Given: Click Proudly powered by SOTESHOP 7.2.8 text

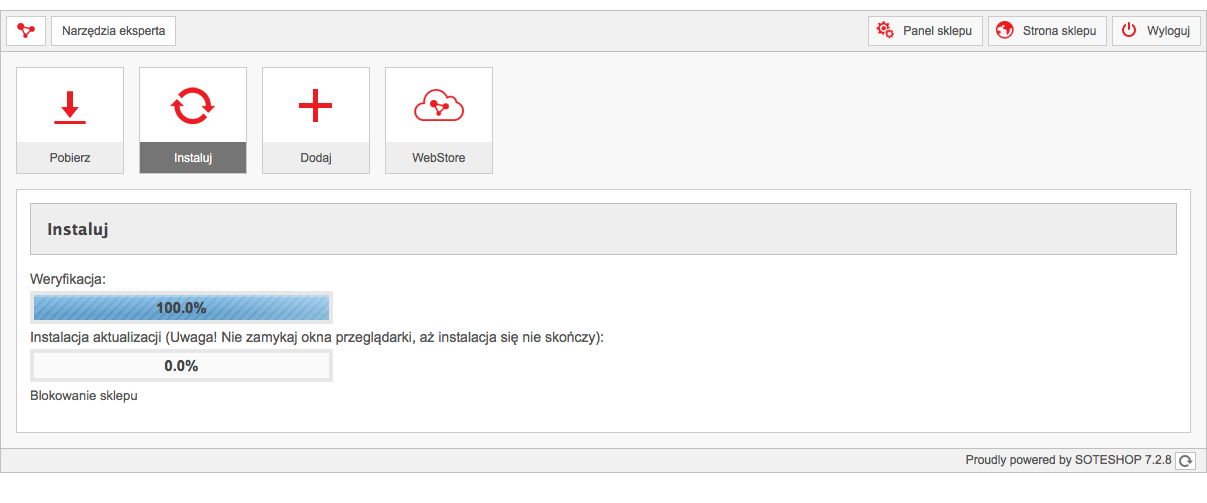Looking at the screenshot, I should pos(1069,460).
